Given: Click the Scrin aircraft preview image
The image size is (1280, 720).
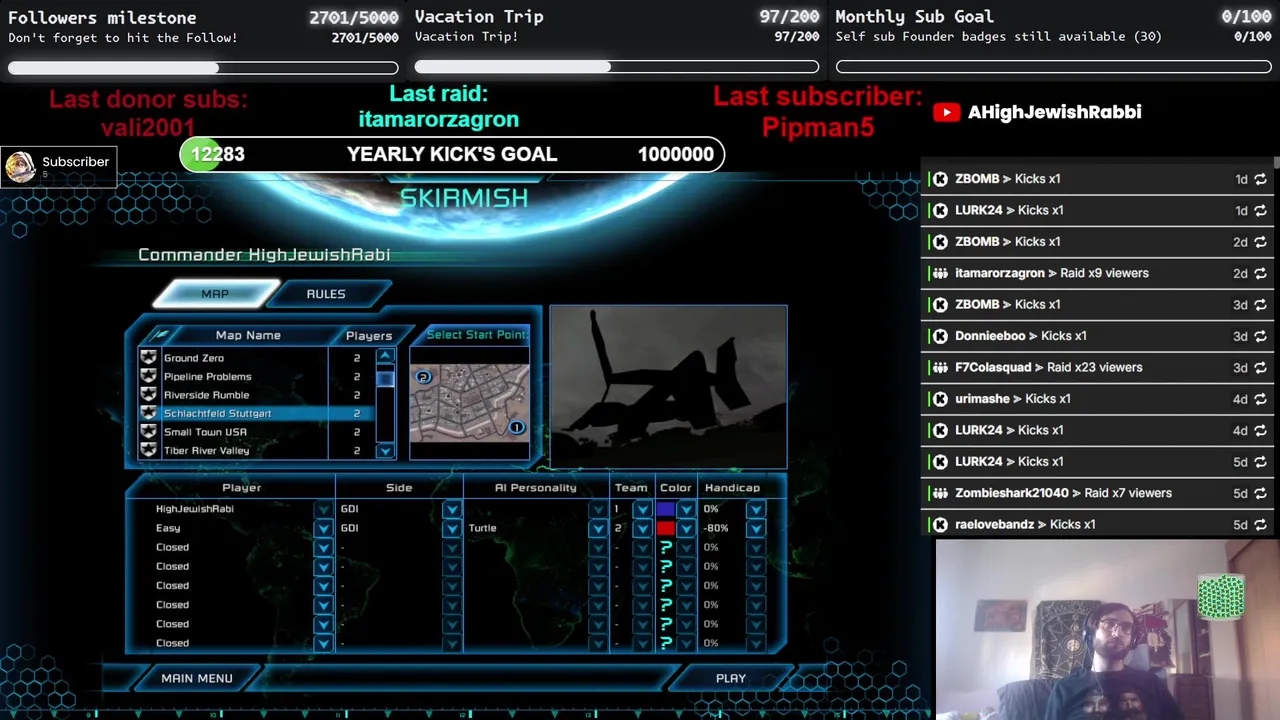Looking at the screenshot, I should point(668,387).
